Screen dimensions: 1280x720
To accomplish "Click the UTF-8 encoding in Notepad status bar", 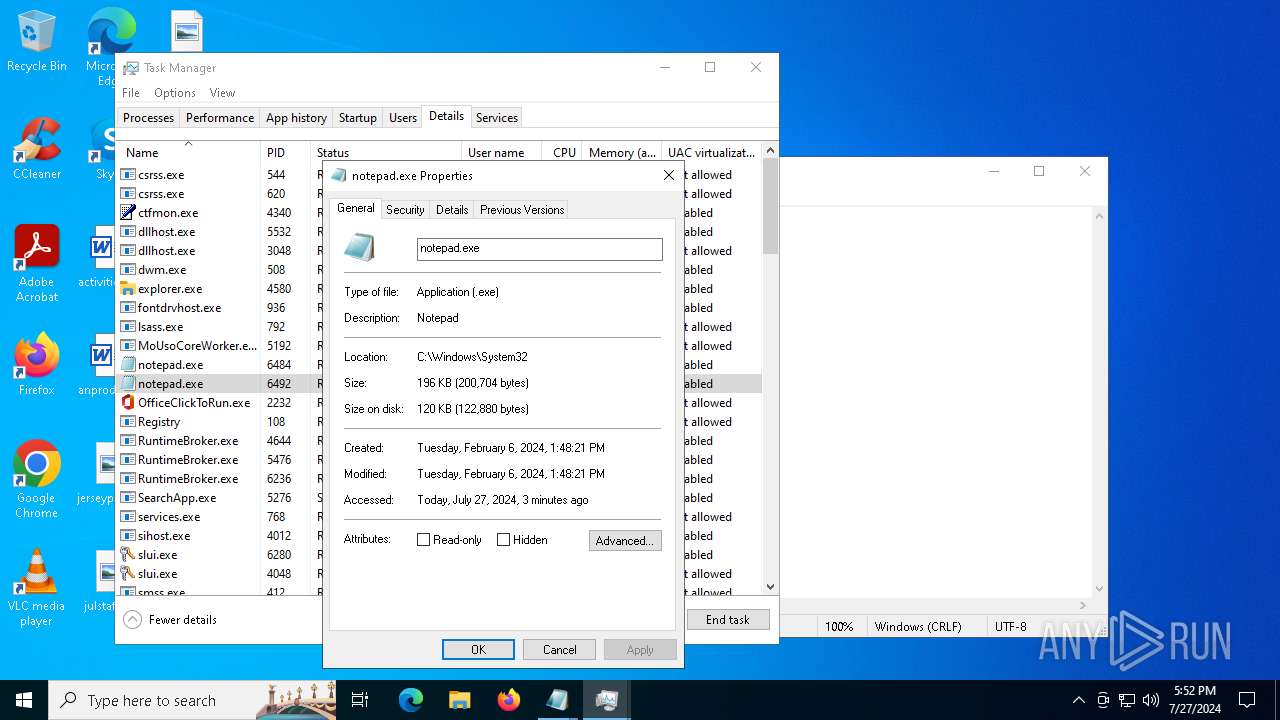I will (1011, 627).
